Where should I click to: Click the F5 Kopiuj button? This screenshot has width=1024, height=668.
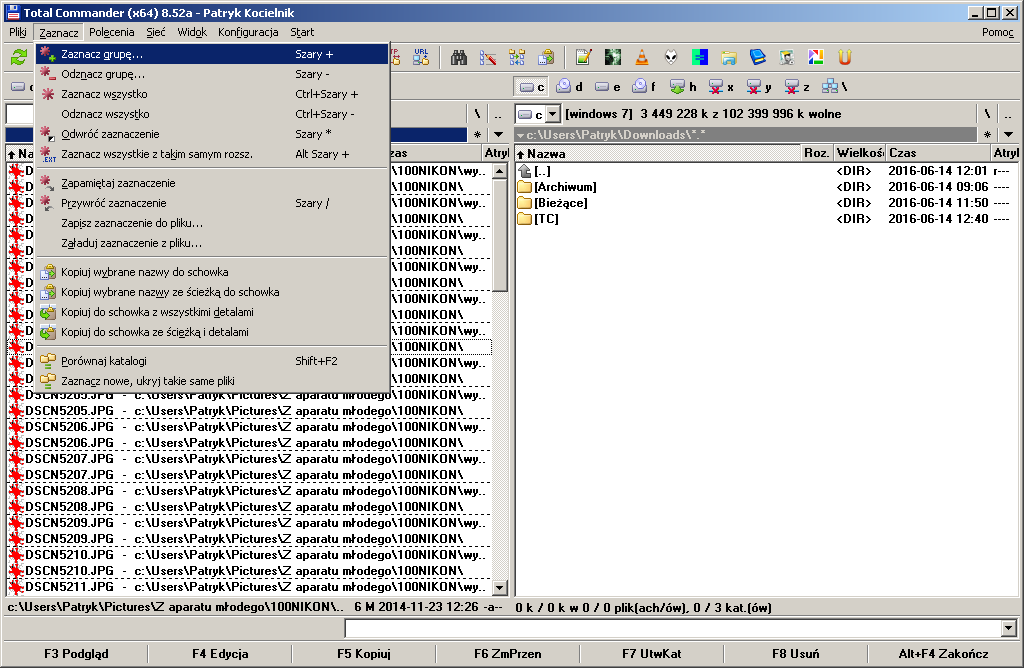[x=364, y=654]
